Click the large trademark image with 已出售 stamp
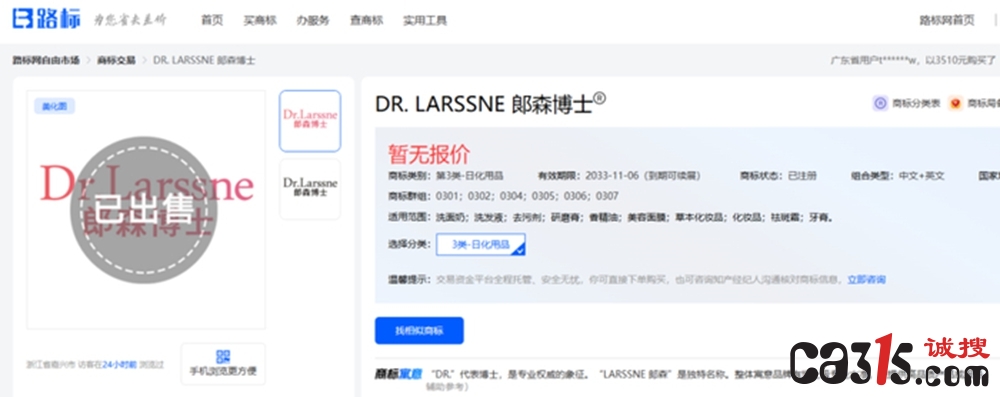Image resolution: width=1000 pixels, height=397 pixels. click(x=146, y=210)
